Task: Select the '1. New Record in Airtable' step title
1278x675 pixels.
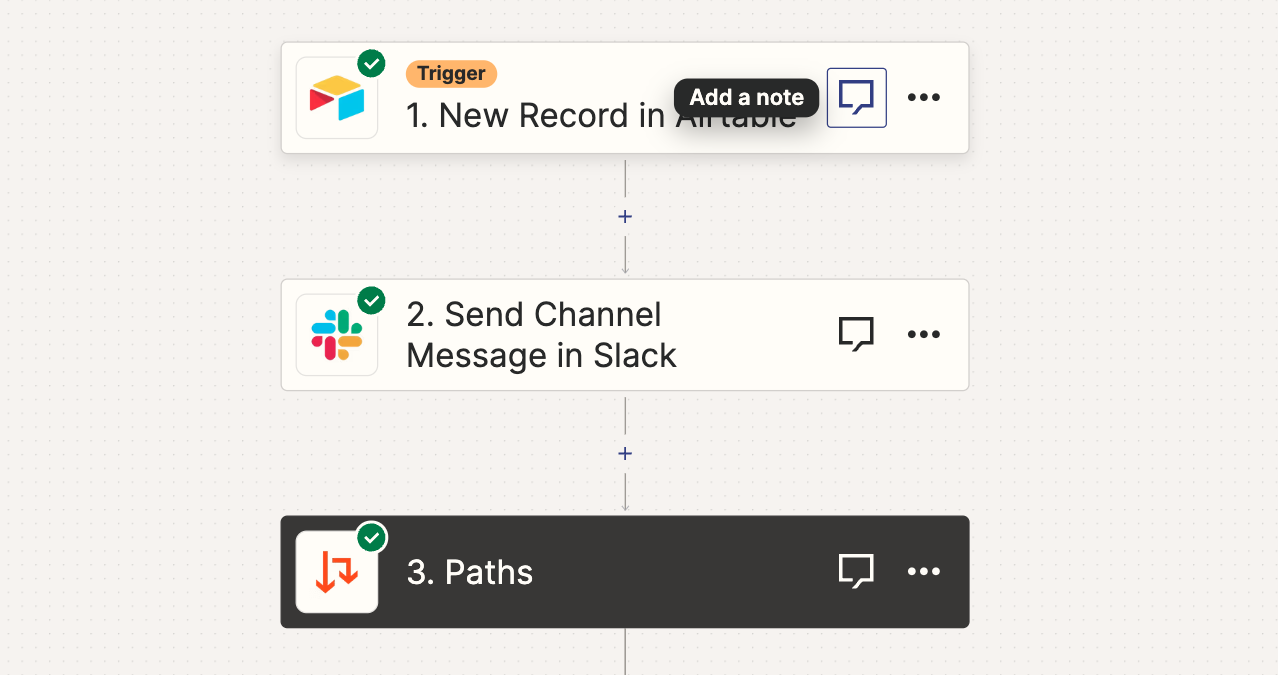Action: [601, 116]
